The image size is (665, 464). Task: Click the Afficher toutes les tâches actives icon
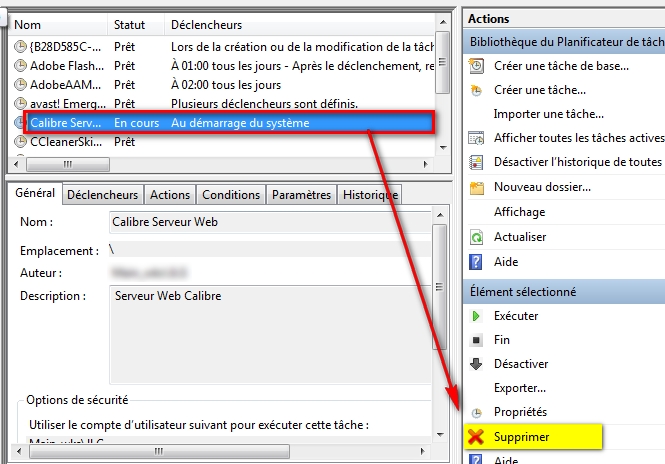(476, 138)
